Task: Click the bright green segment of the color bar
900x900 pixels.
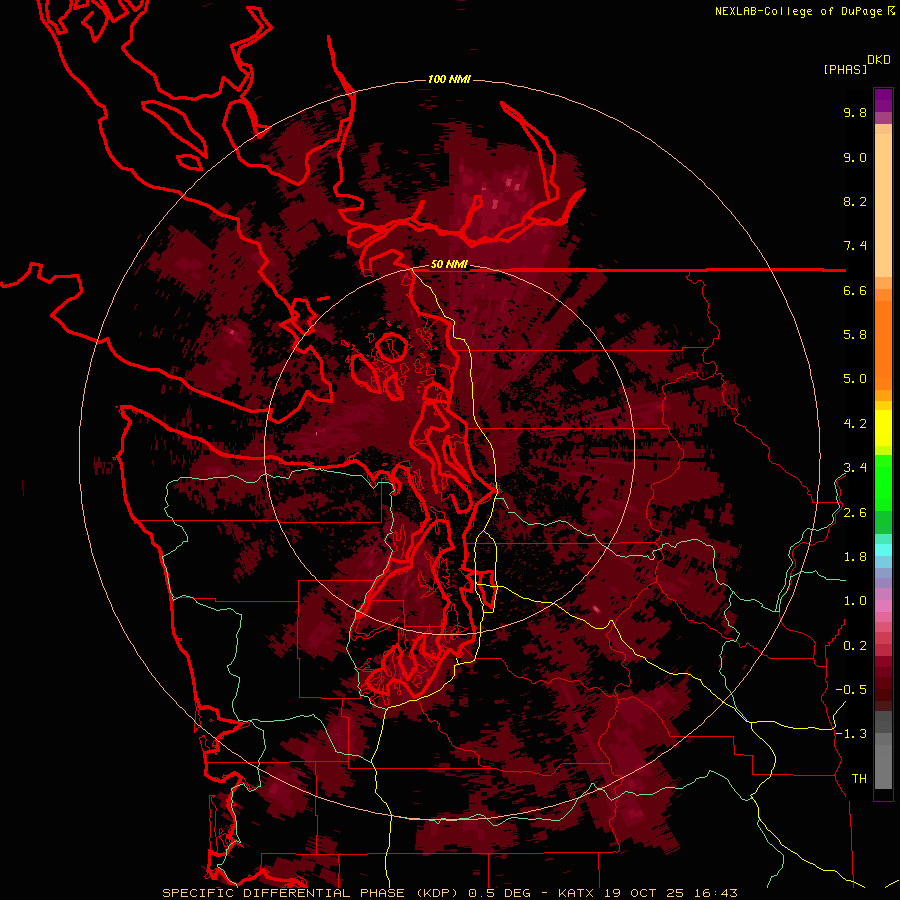Action: tap(883, 482)
